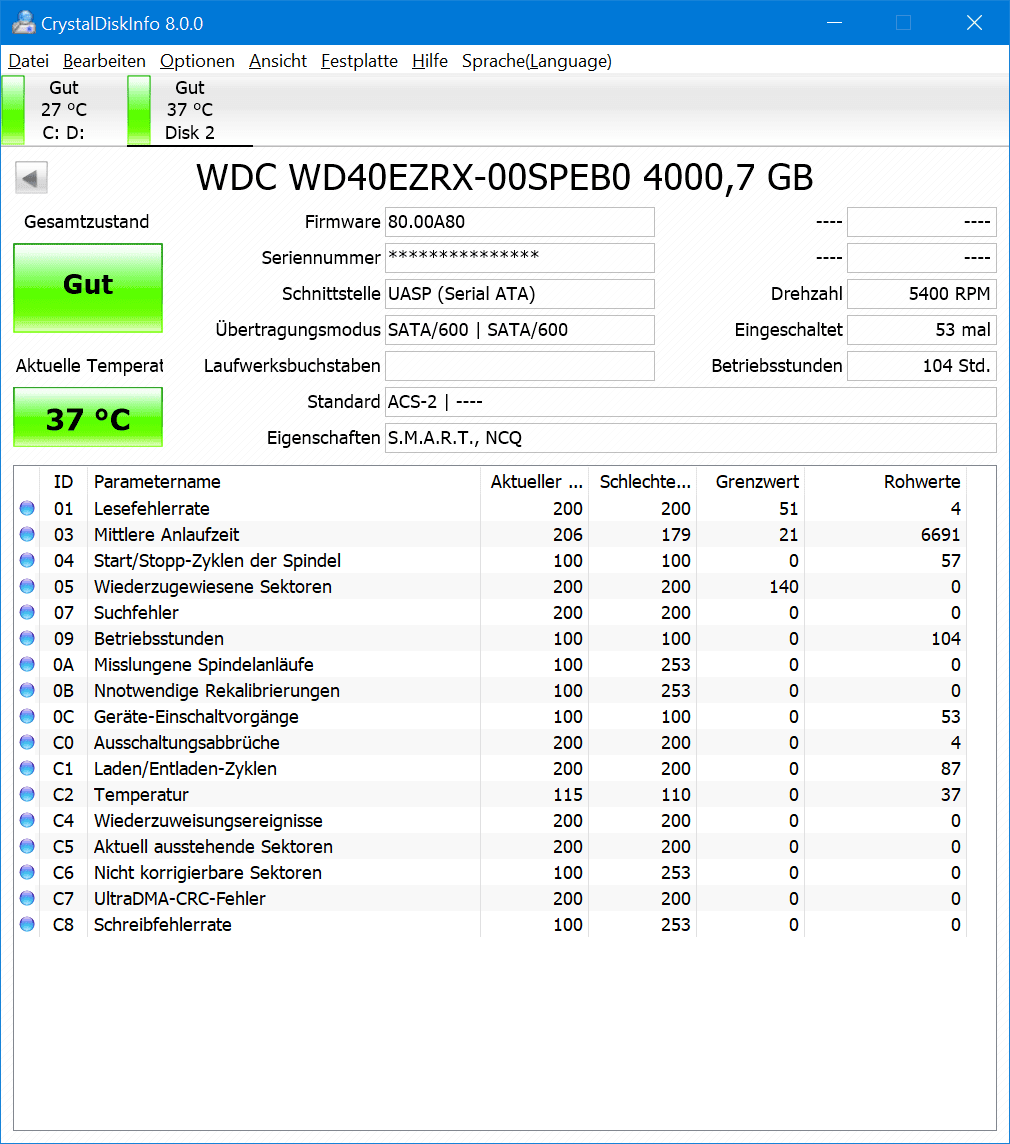This screenshot has width=1010, height=1144.
Task: Click status orb for Aktuell ausstehende Sektoren
Action: pos(27,846)
